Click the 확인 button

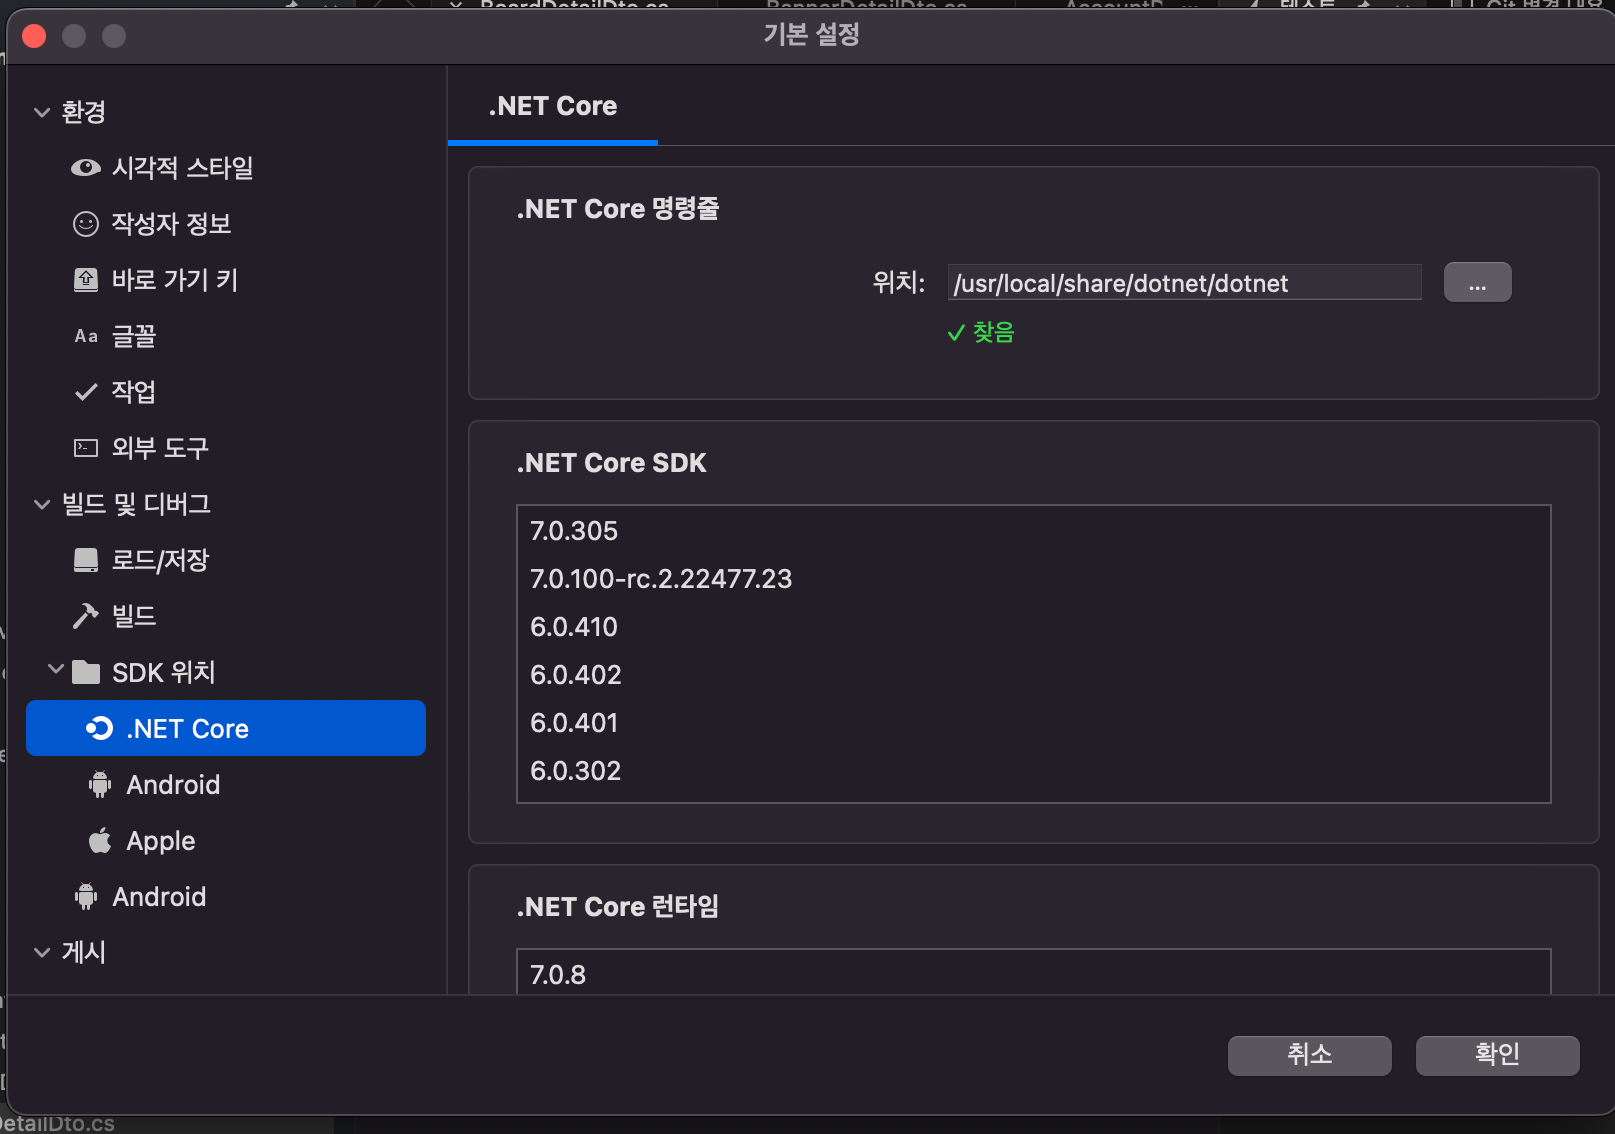(x=1497, y=1055)
